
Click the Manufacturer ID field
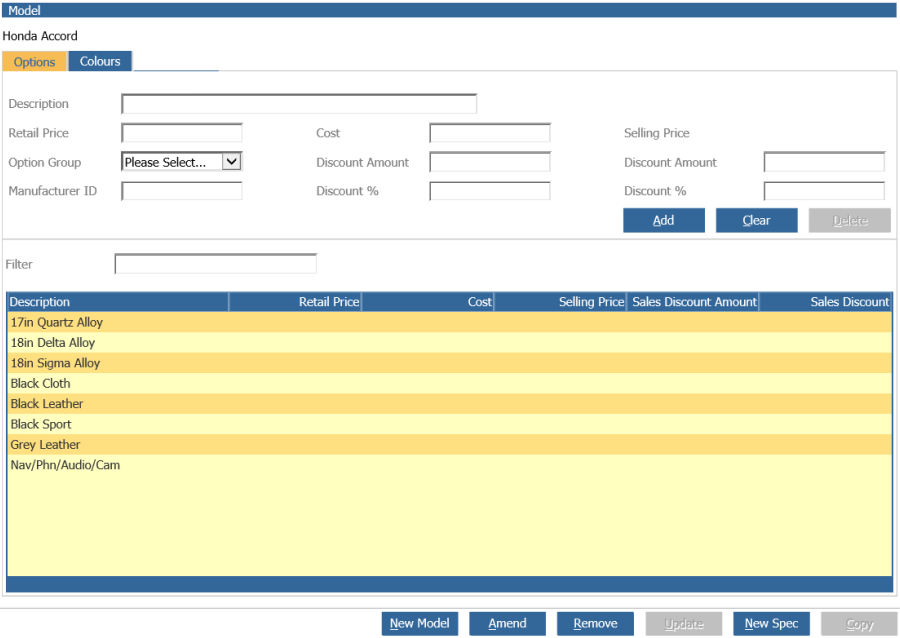pyautogui.click(x=182, y=191)
